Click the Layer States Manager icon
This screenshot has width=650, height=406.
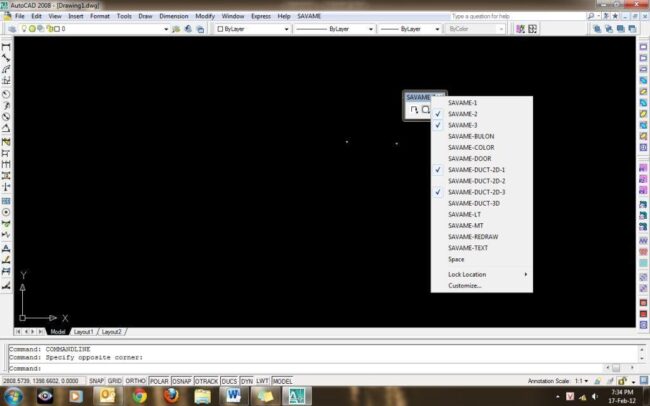tap(200, 29)
